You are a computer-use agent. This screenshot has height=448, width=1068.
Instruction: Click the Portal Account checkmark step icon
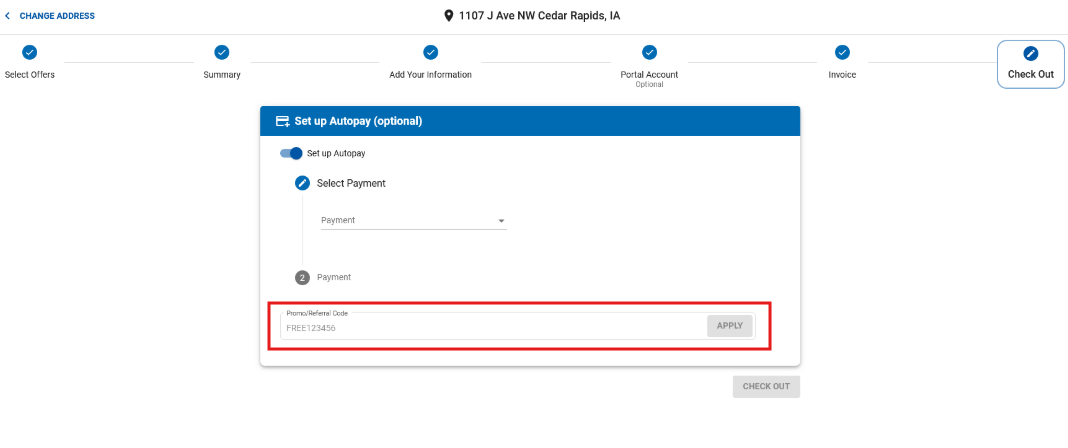click(649, 52)
